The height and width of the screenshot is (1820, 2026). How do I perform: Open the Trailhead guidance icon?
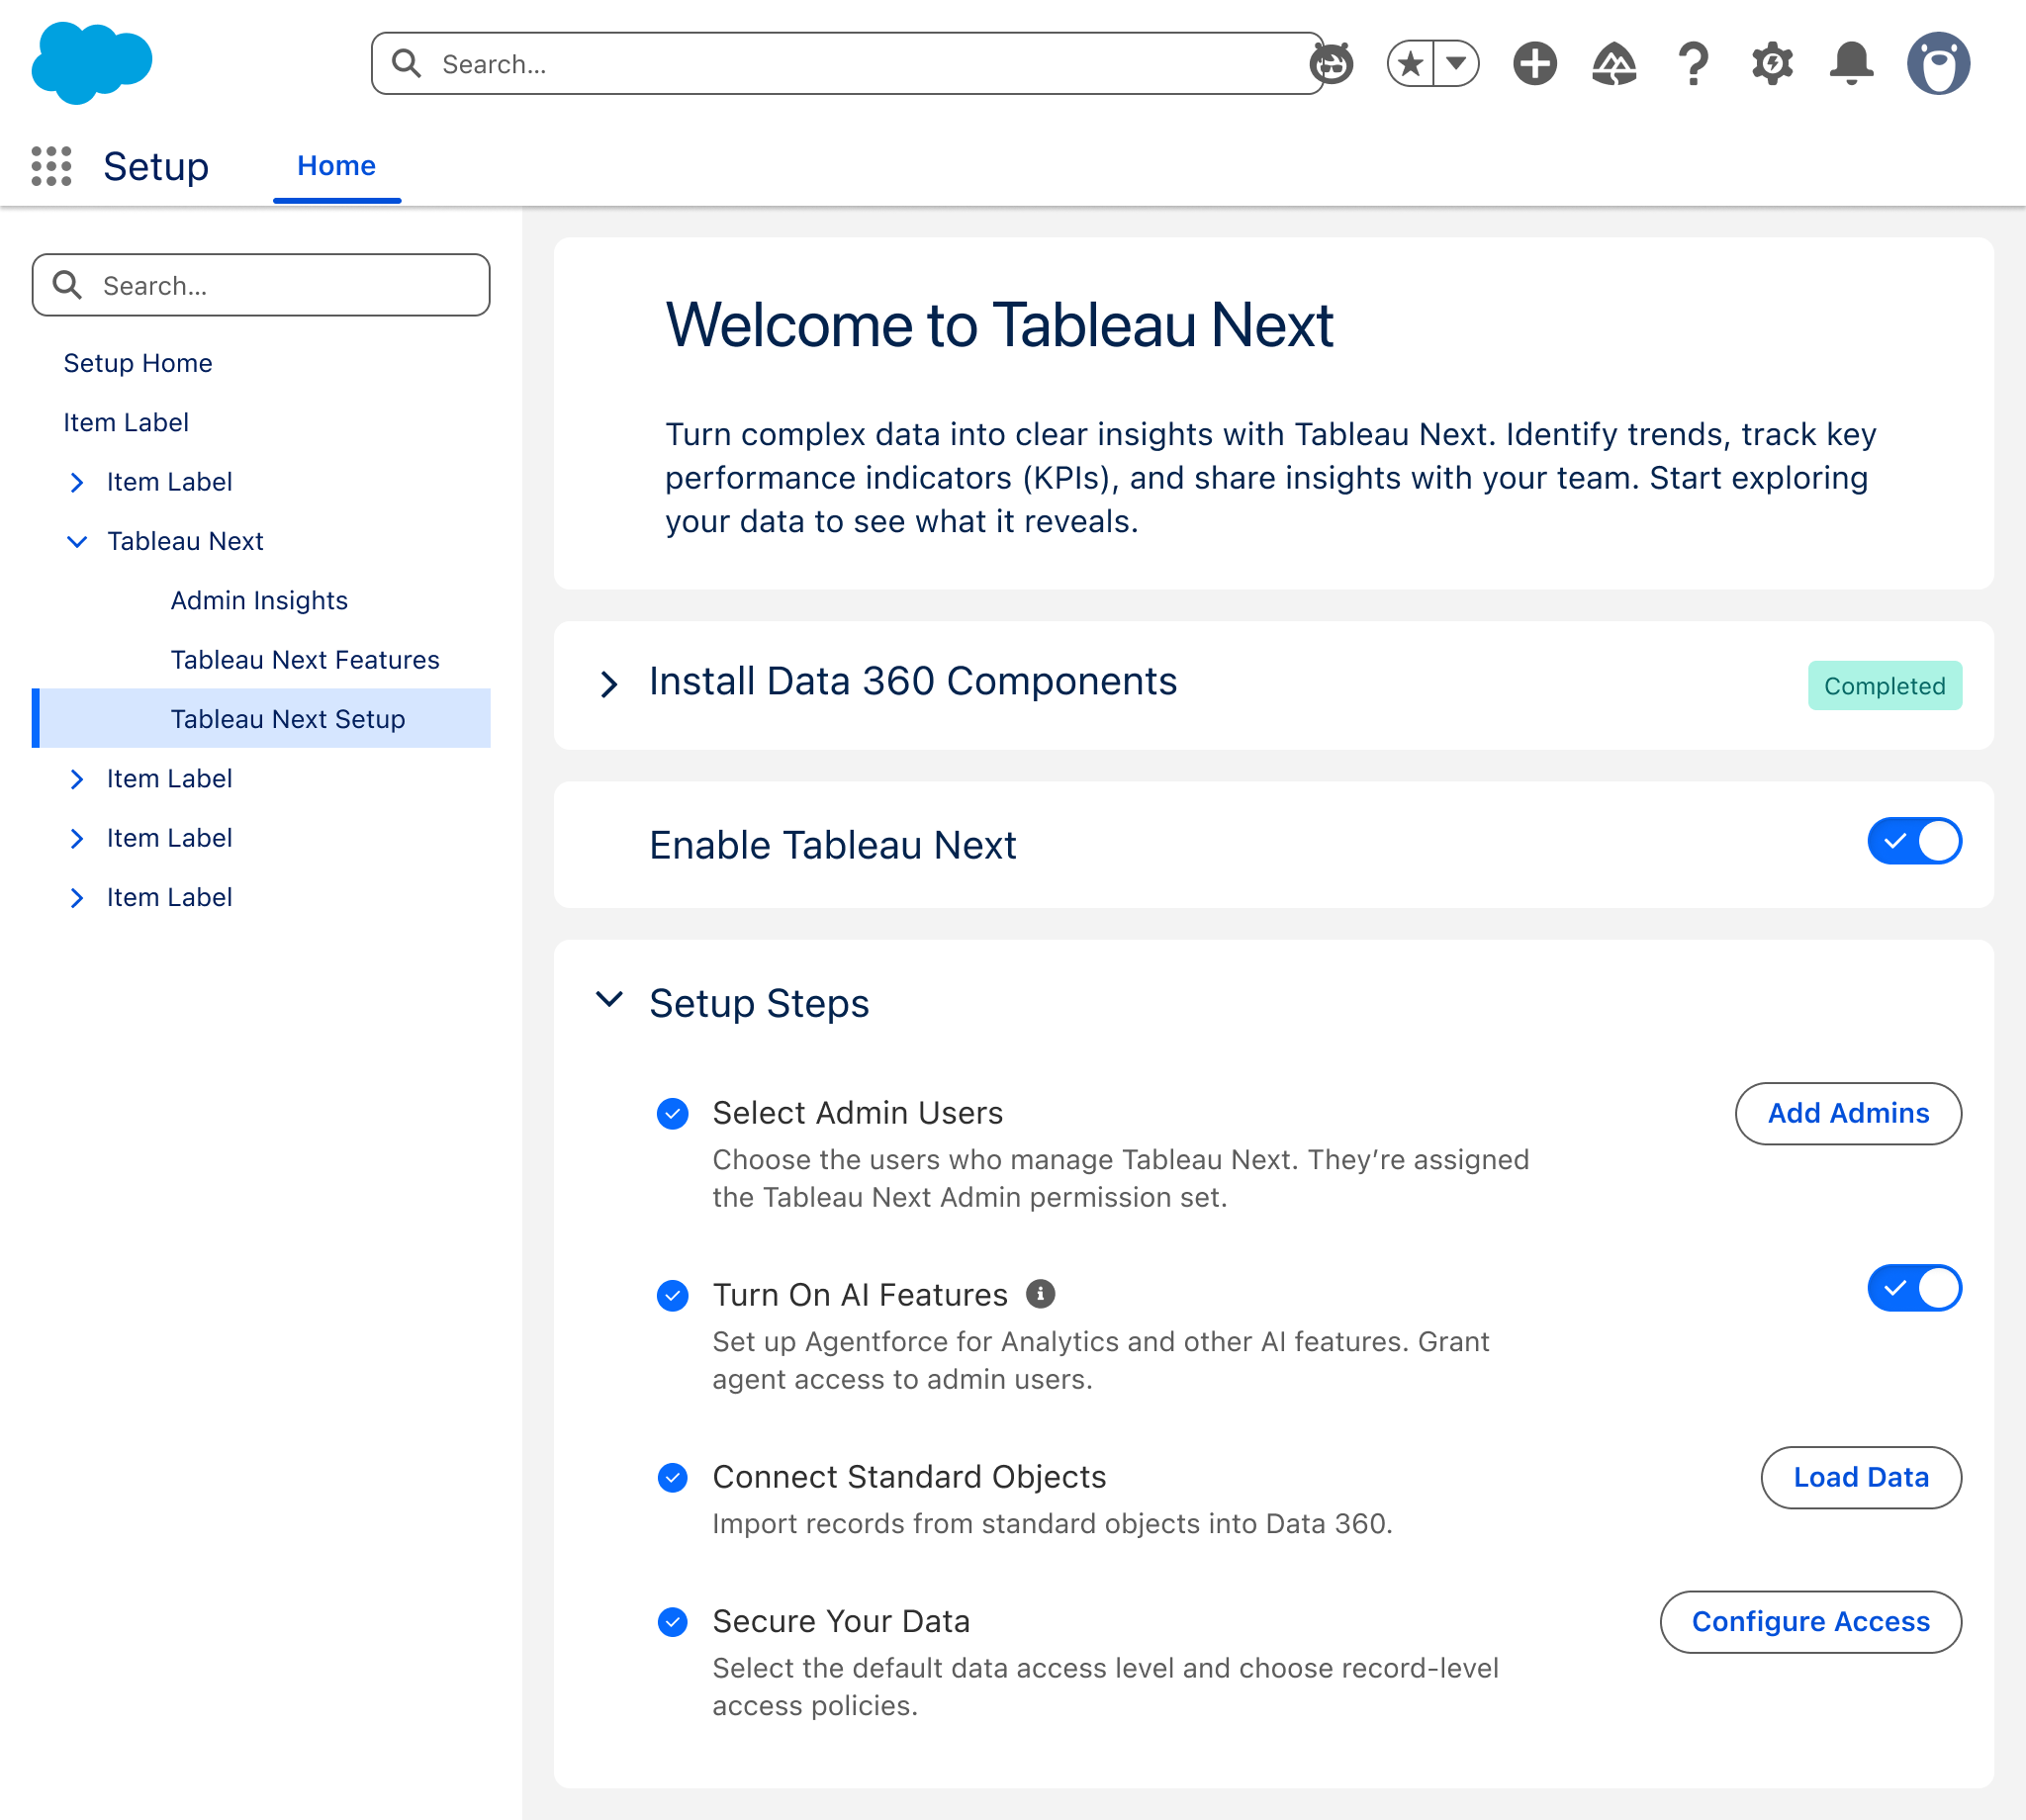pyautogui.click(x=1614, y=64)
